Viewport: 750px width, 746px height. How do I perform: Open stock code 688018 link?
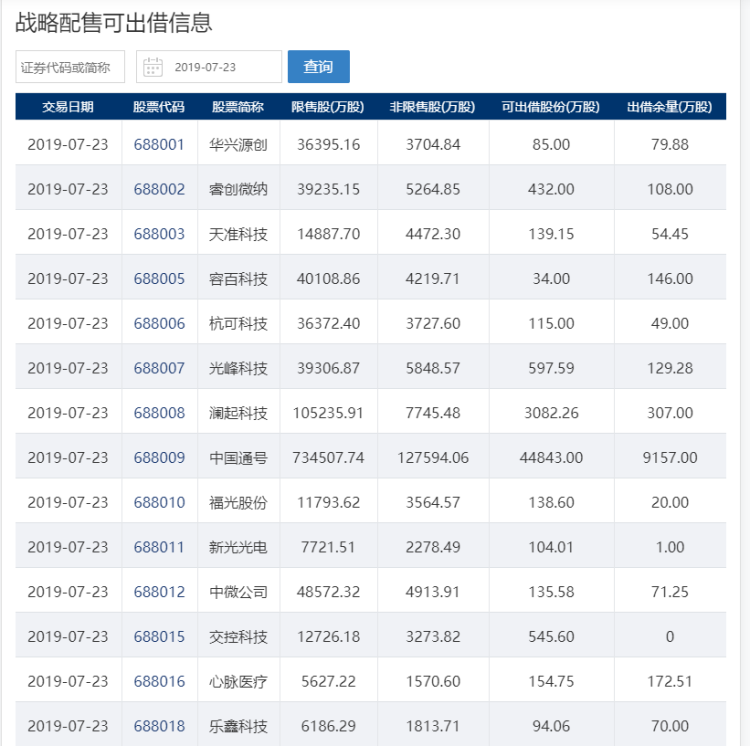159,726
